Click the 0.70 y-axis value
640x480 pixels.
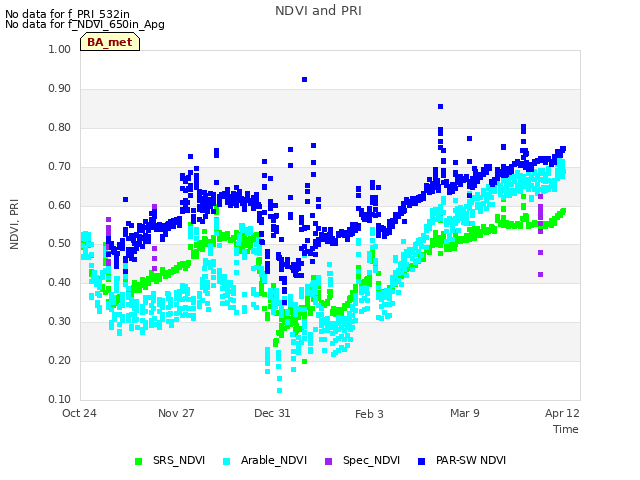[60, 167]
